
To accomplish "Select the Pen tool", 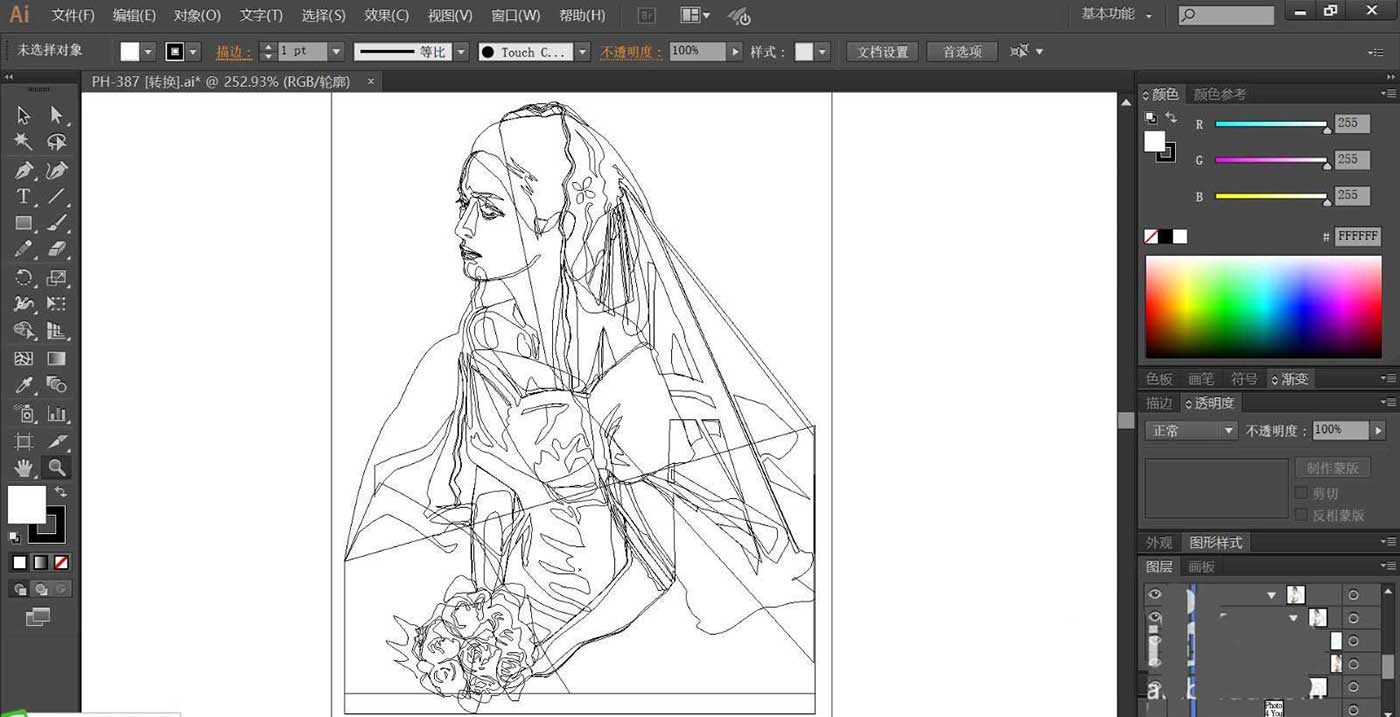I will tap(24, 170).
